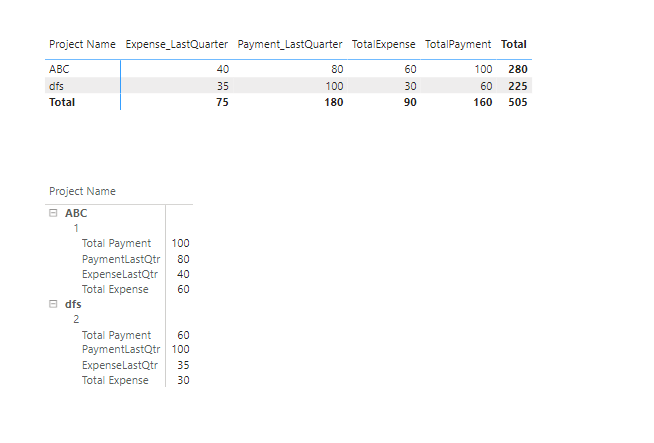Click matrix value 35 for dfs ExpenseLastQtr
The height and width of the screenshot is (443, 654).
tap(183, 365)
